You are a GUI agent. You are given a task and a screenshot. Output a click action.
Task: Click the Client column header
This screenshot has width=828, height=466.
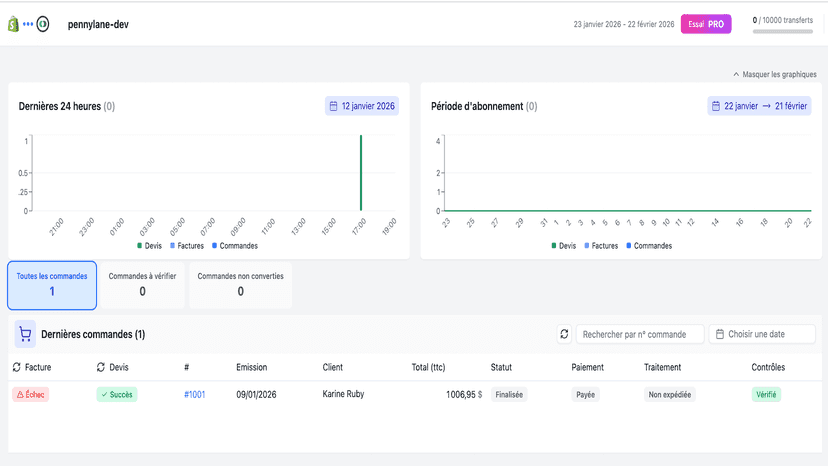(333, 367)
